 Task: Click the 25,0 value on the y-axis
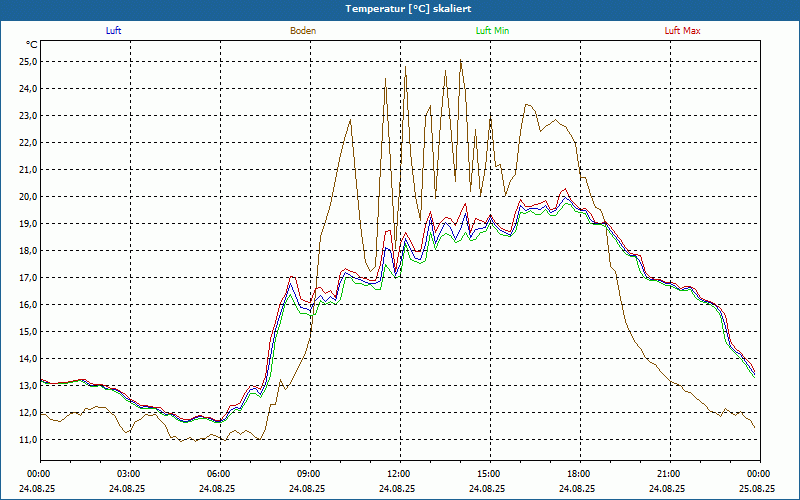(x=28, y=61)
